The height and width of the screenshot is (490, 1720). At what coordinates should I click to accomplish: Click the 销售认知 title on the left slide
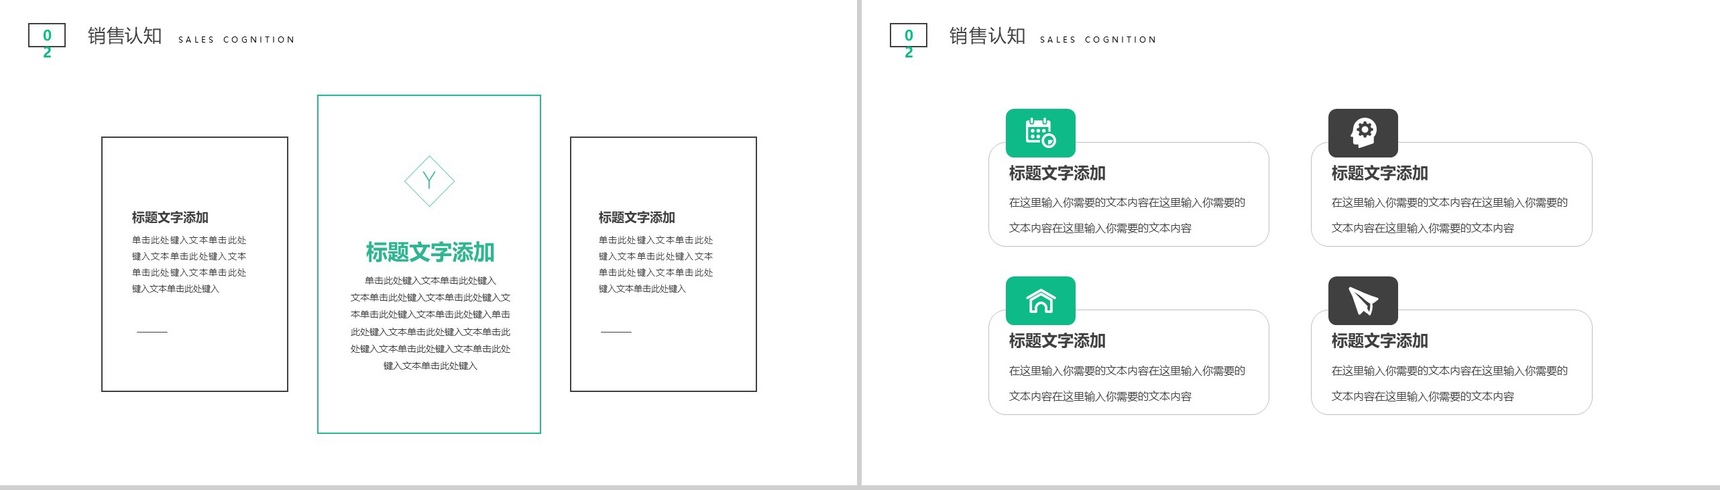point(125,36)
